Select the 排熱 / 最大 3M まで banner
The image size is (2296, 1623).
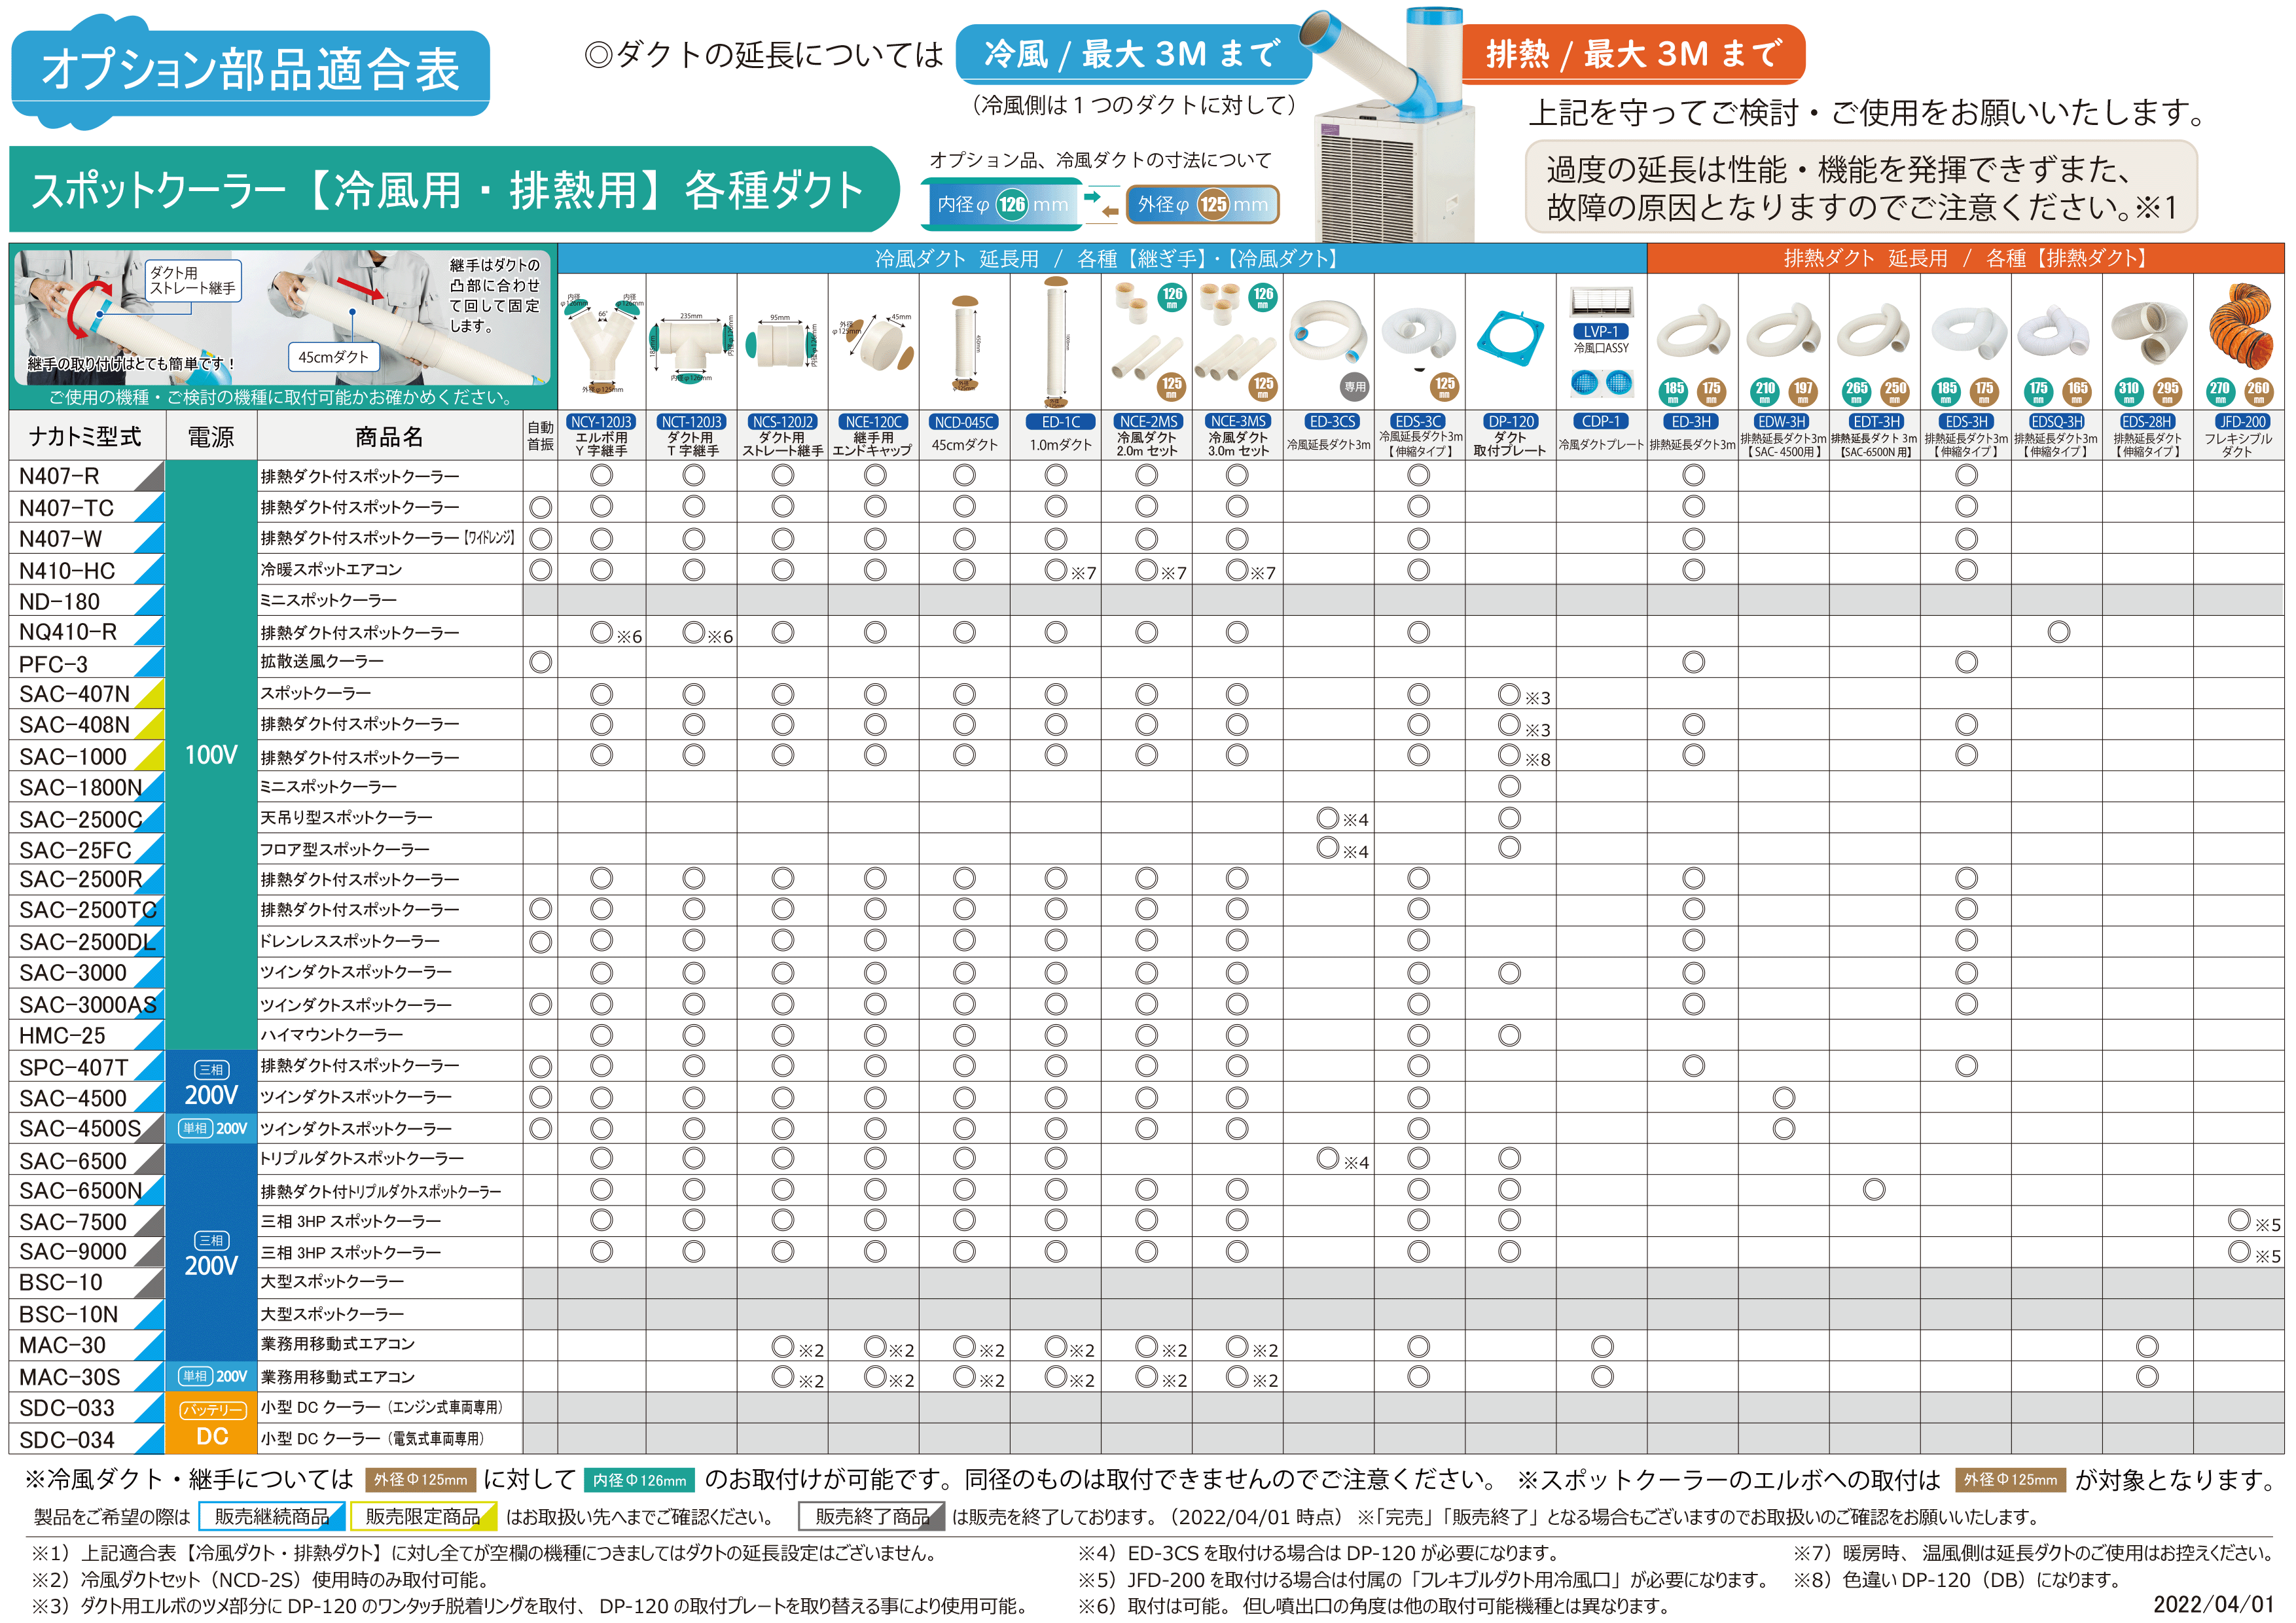tap(1633, 54)
